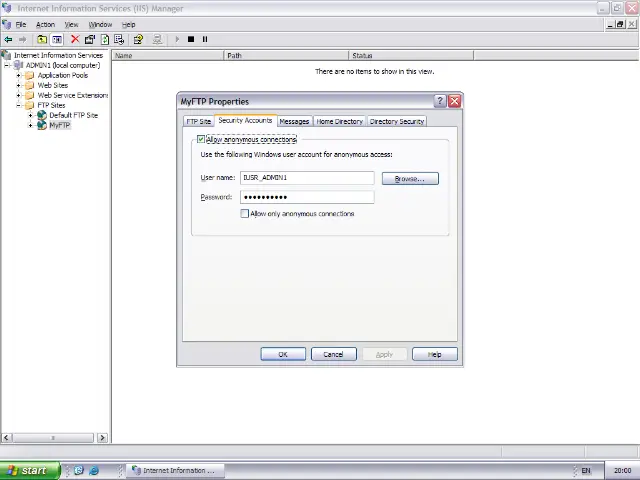Click the ADMIN1 computer icon in tree
The height and width of the screenshot is (480, 640).
tap(18, 65)
